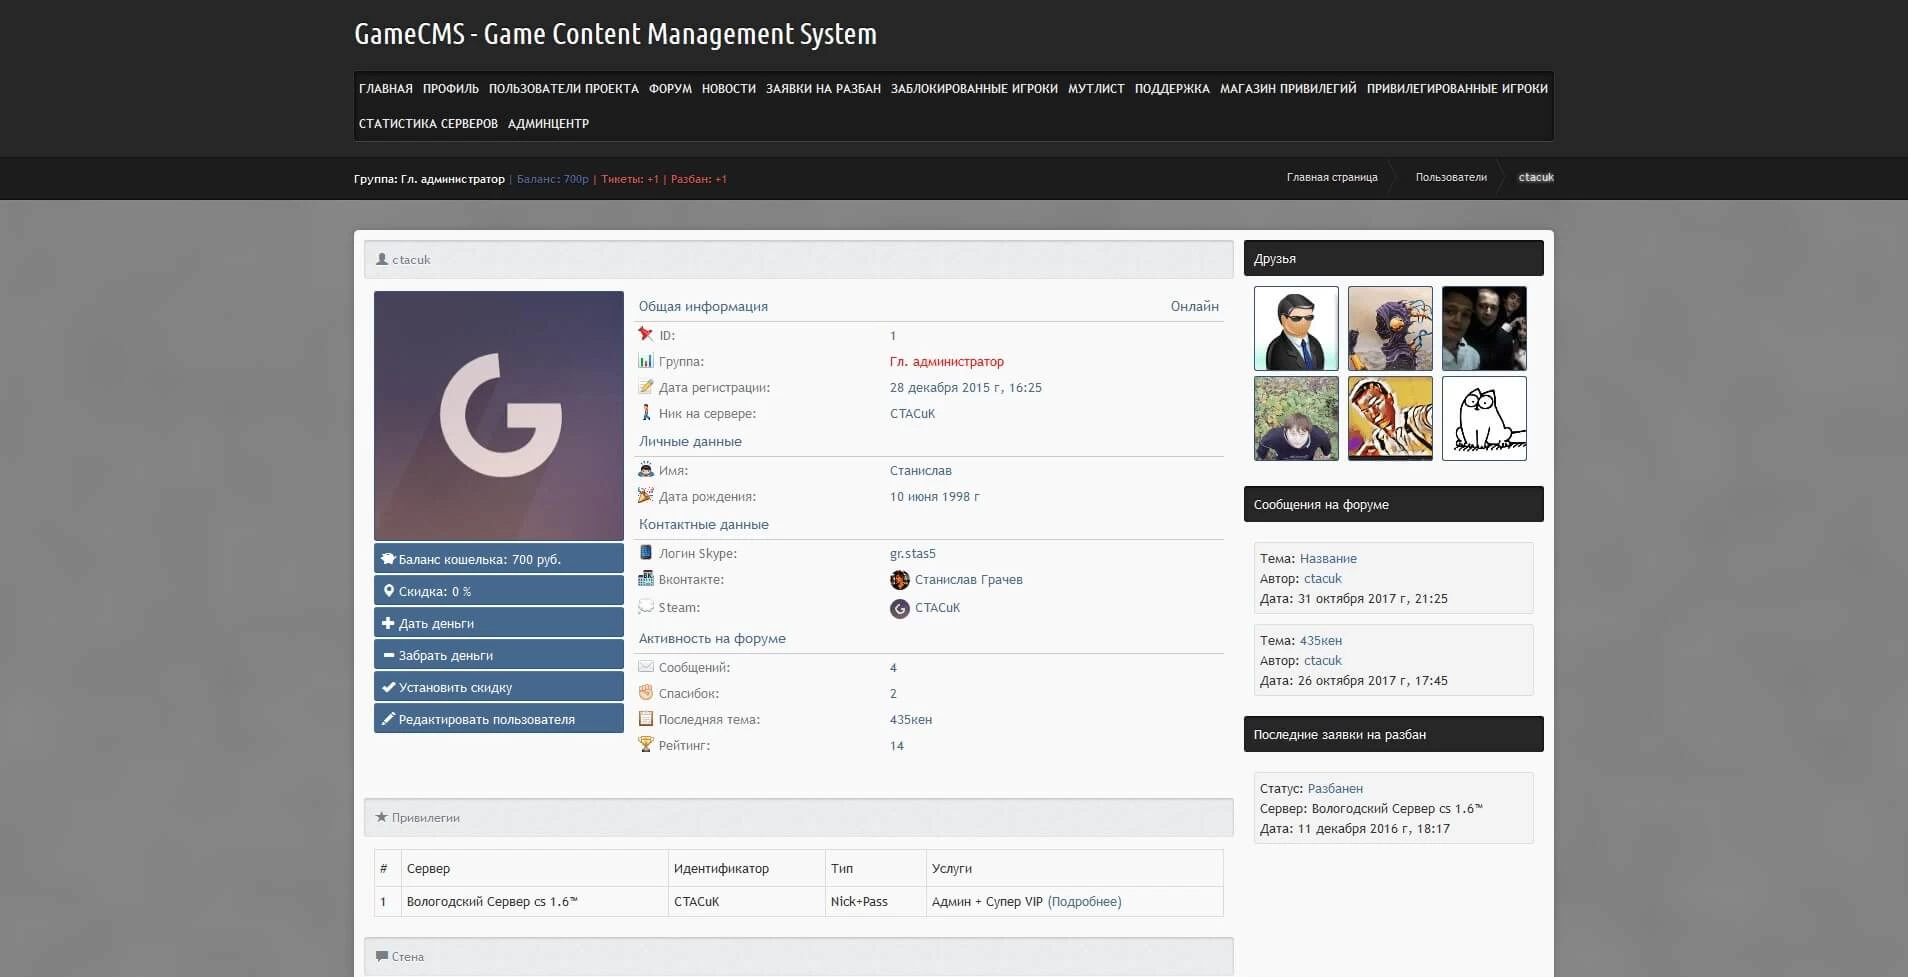This screenshot has width=1908, height=977.
Task: Click the checkmark icon on Установить скидку
Action: 388,687
